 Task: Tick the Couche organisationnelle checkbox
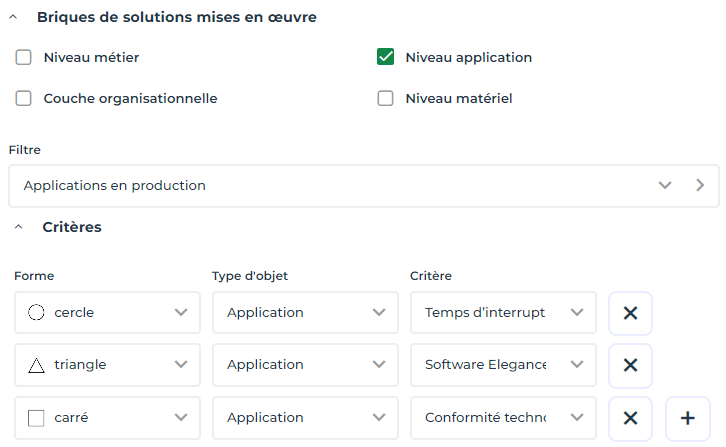[24, 98]
